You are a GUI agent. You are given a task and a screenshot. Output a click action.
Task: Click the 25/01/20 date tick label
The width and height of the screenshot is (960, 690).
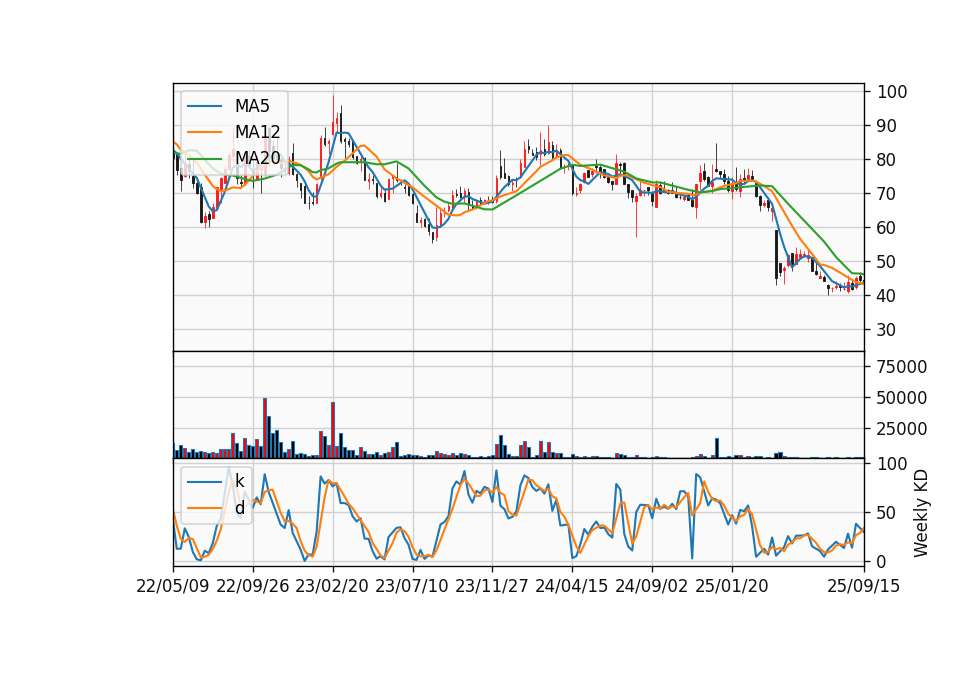click(732, 586)
